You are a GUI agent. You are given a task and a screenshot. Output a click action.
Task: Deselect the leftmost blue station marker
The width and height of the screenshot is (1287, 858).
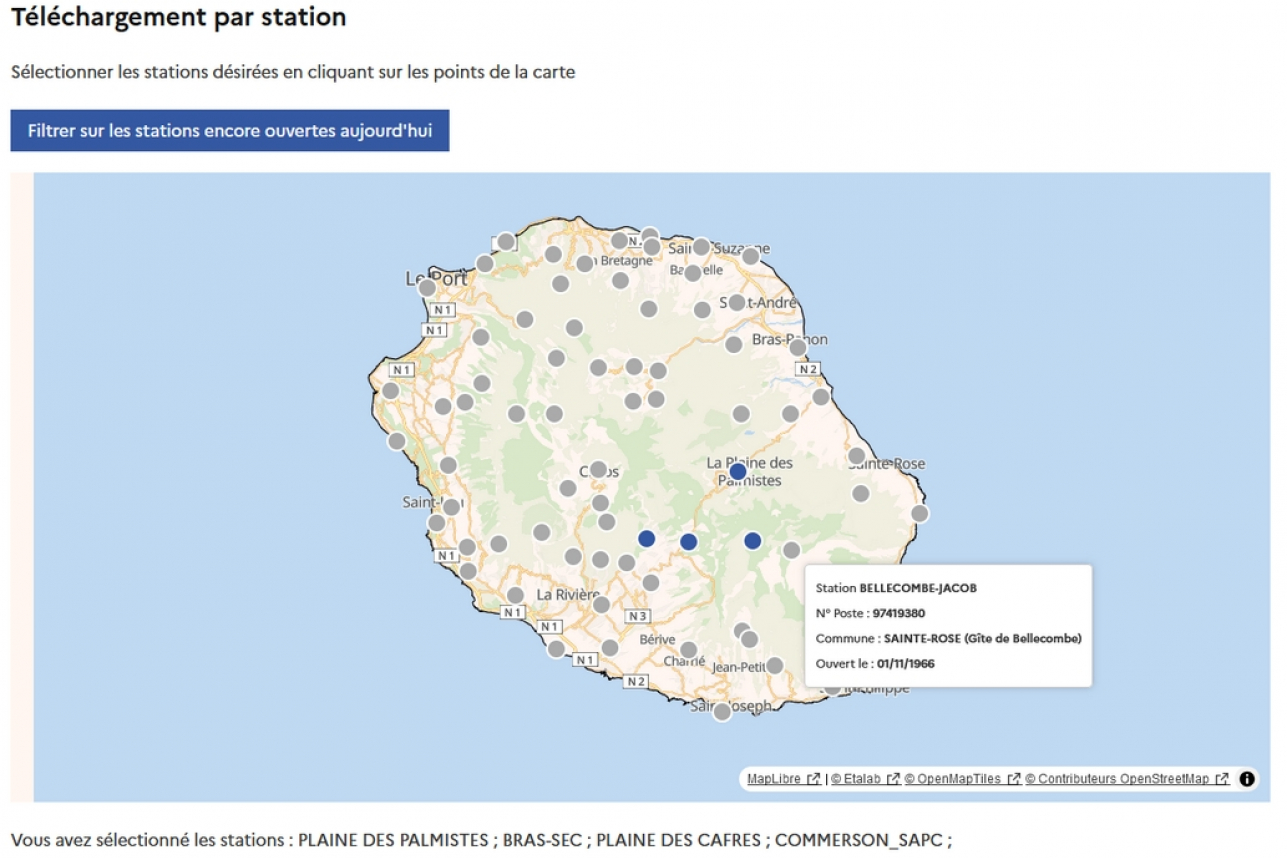pos(646,539)
